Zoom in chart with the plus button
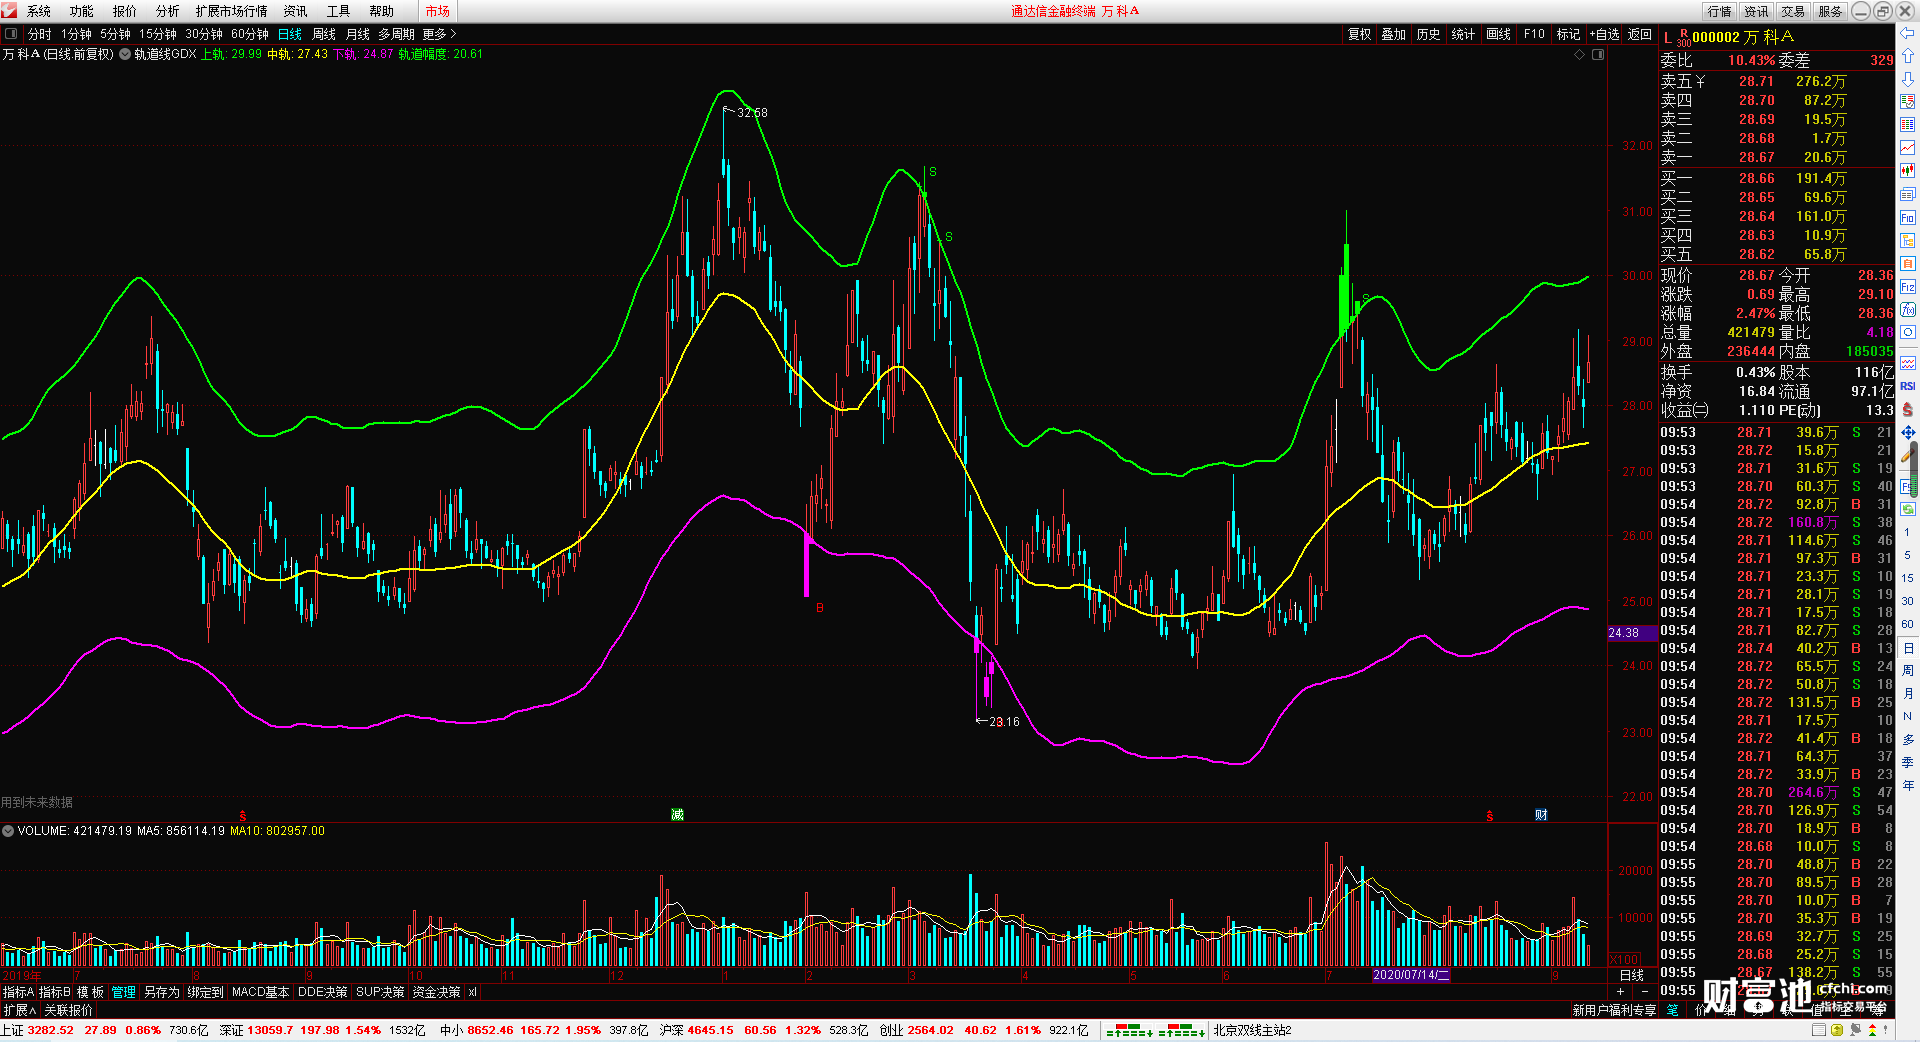 coord(1620,992)
